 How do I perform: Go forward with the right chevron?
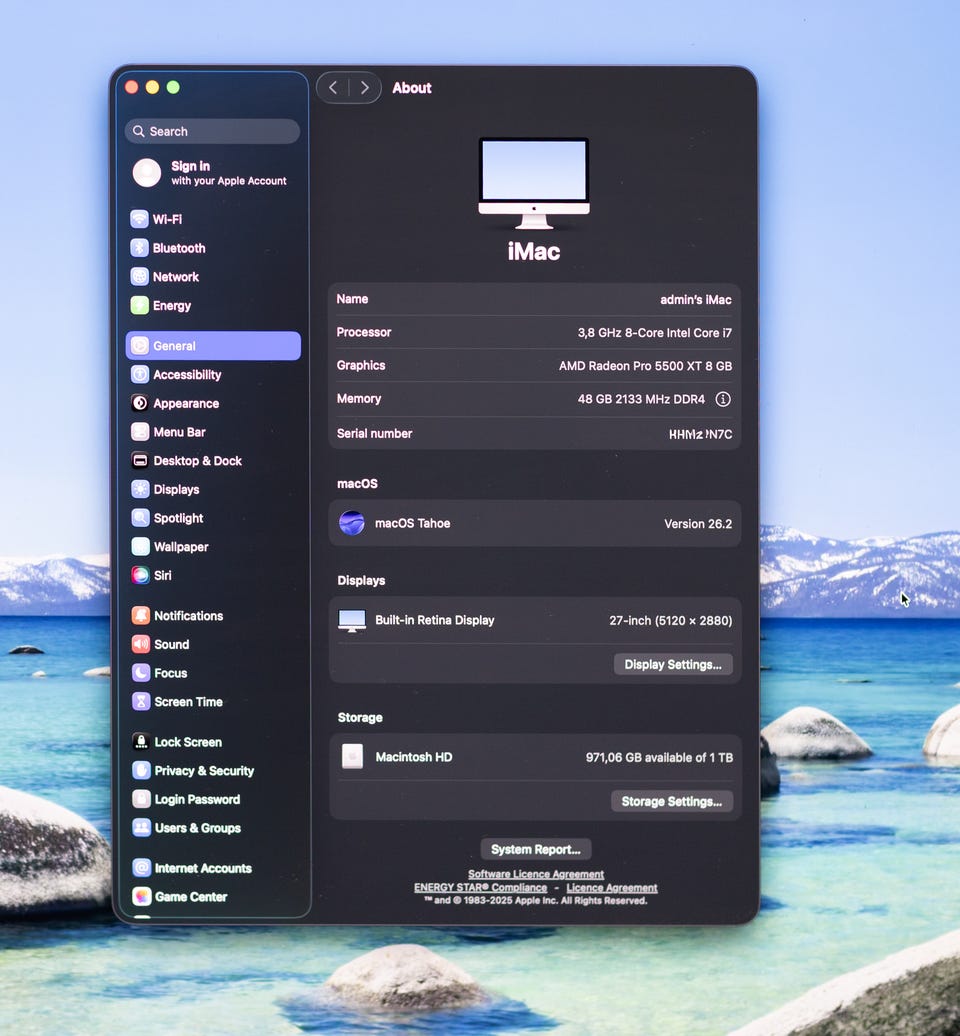364,88
